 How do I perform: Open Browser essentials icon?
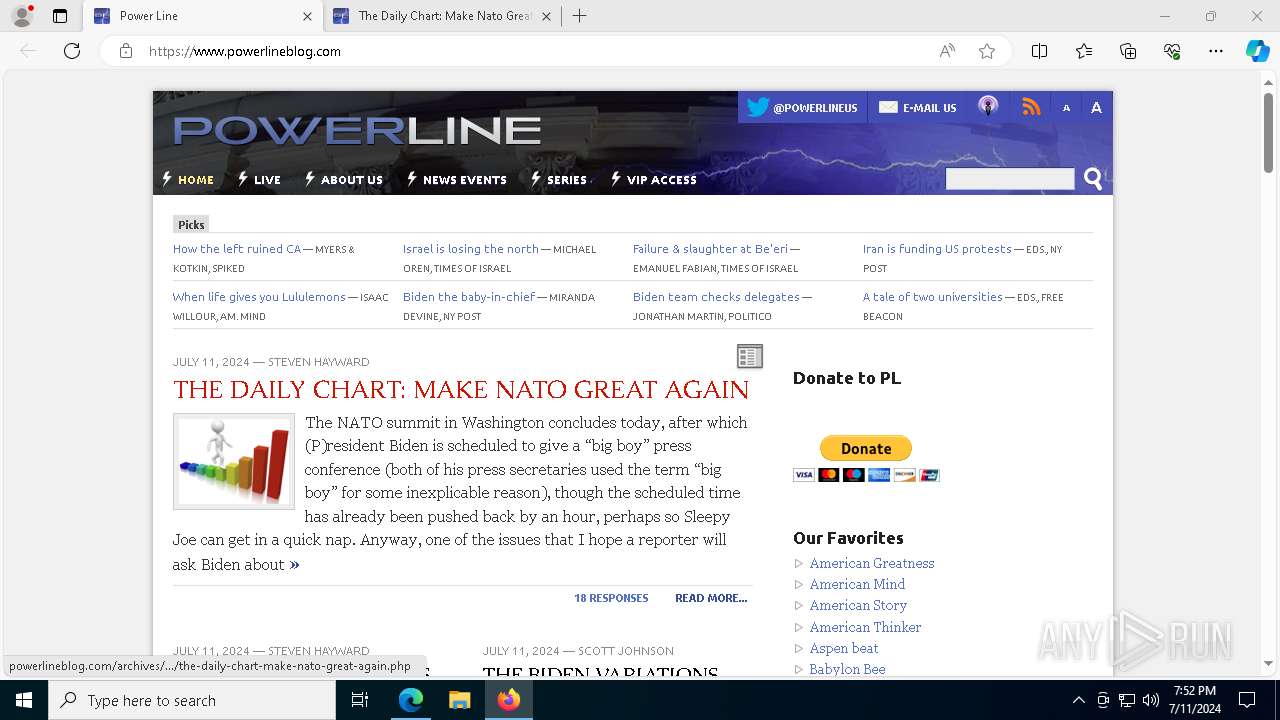click(x=1172, y=51)
